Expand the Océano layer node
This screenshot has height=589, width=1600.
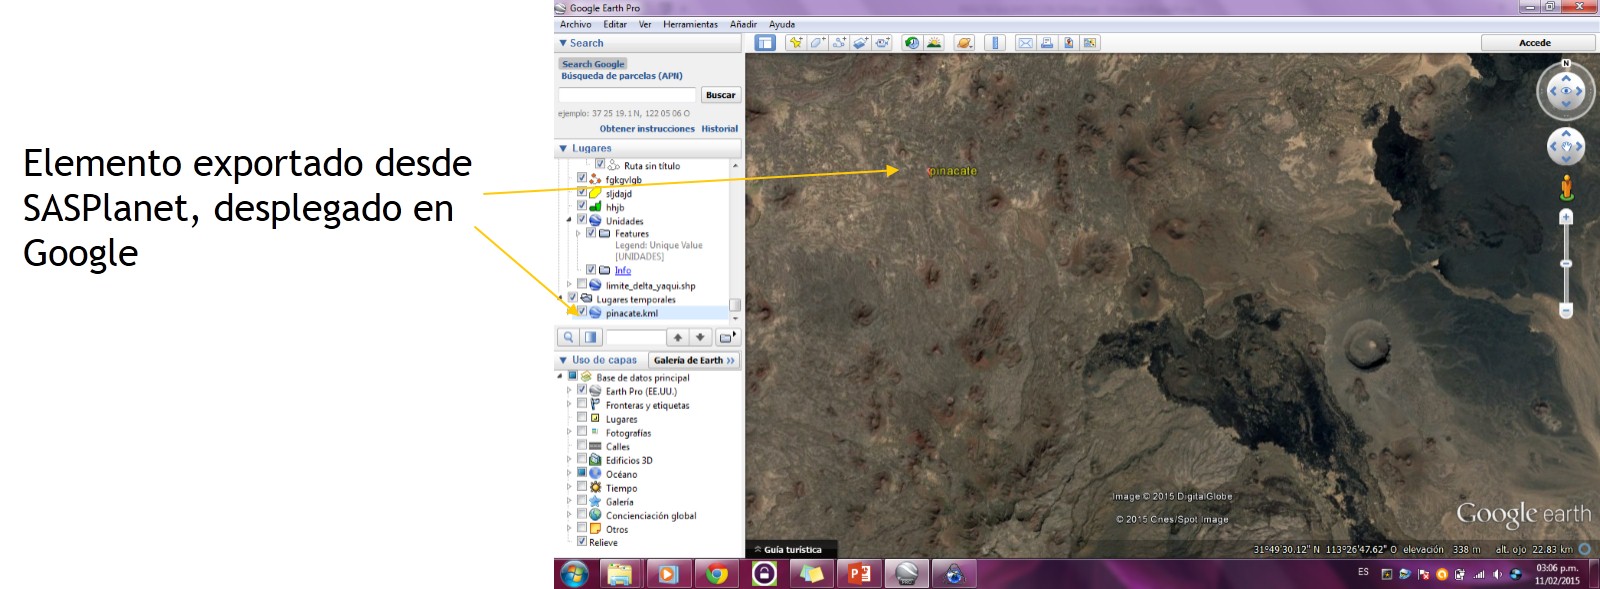pos(570,474)
